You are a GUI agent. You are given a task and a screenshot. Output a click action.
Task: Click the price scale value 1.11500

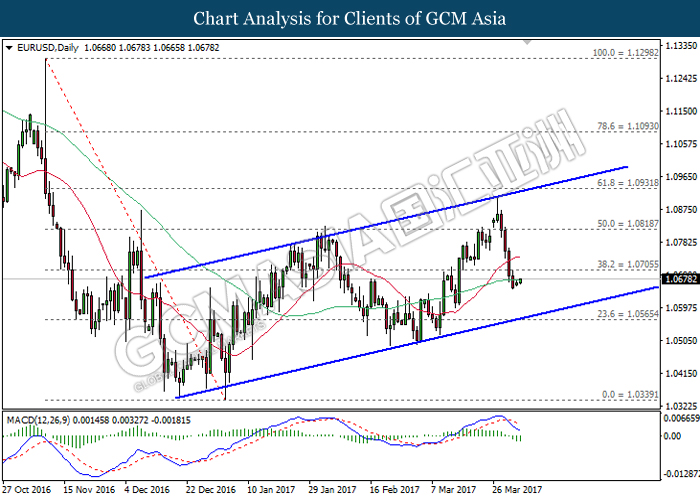pos(681,111)
